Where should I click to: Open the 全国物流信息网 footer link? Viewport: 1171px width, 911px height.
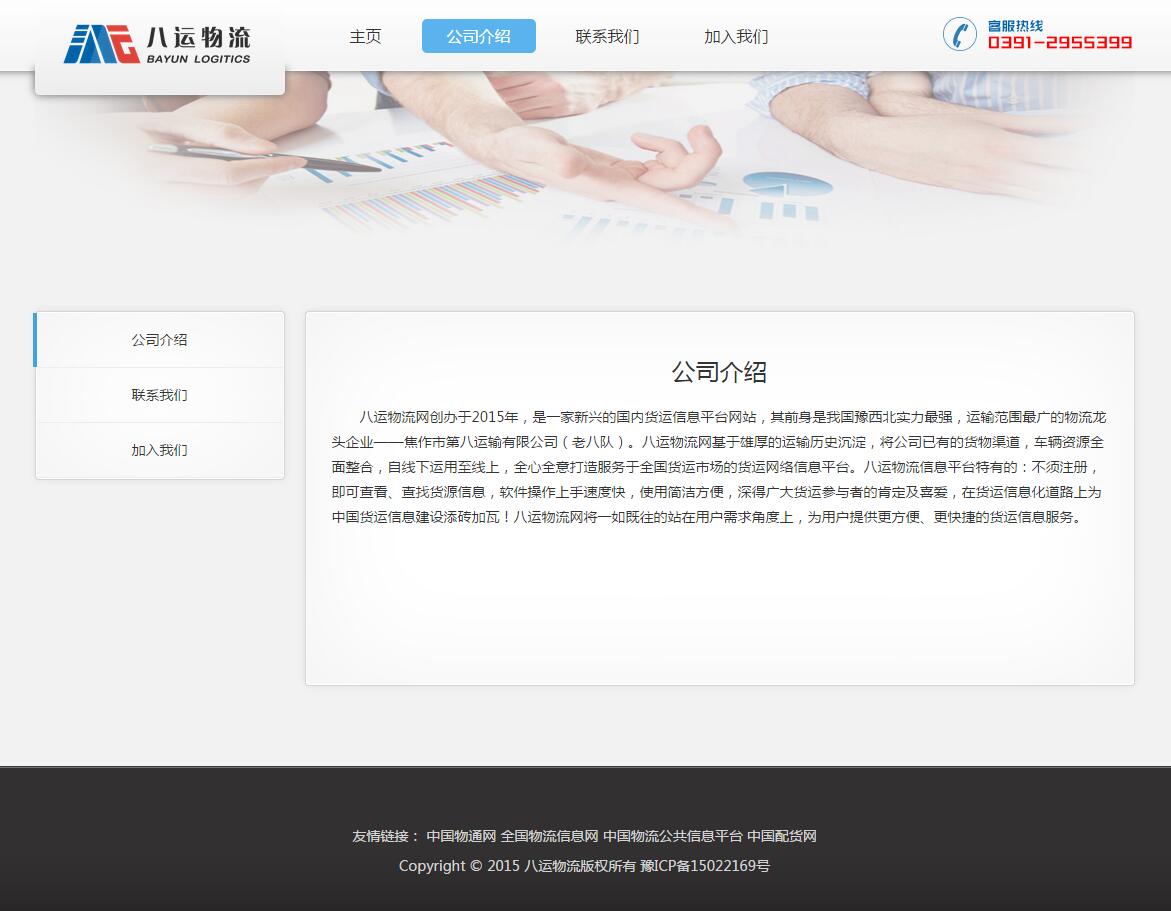click(x=549, y=836)
